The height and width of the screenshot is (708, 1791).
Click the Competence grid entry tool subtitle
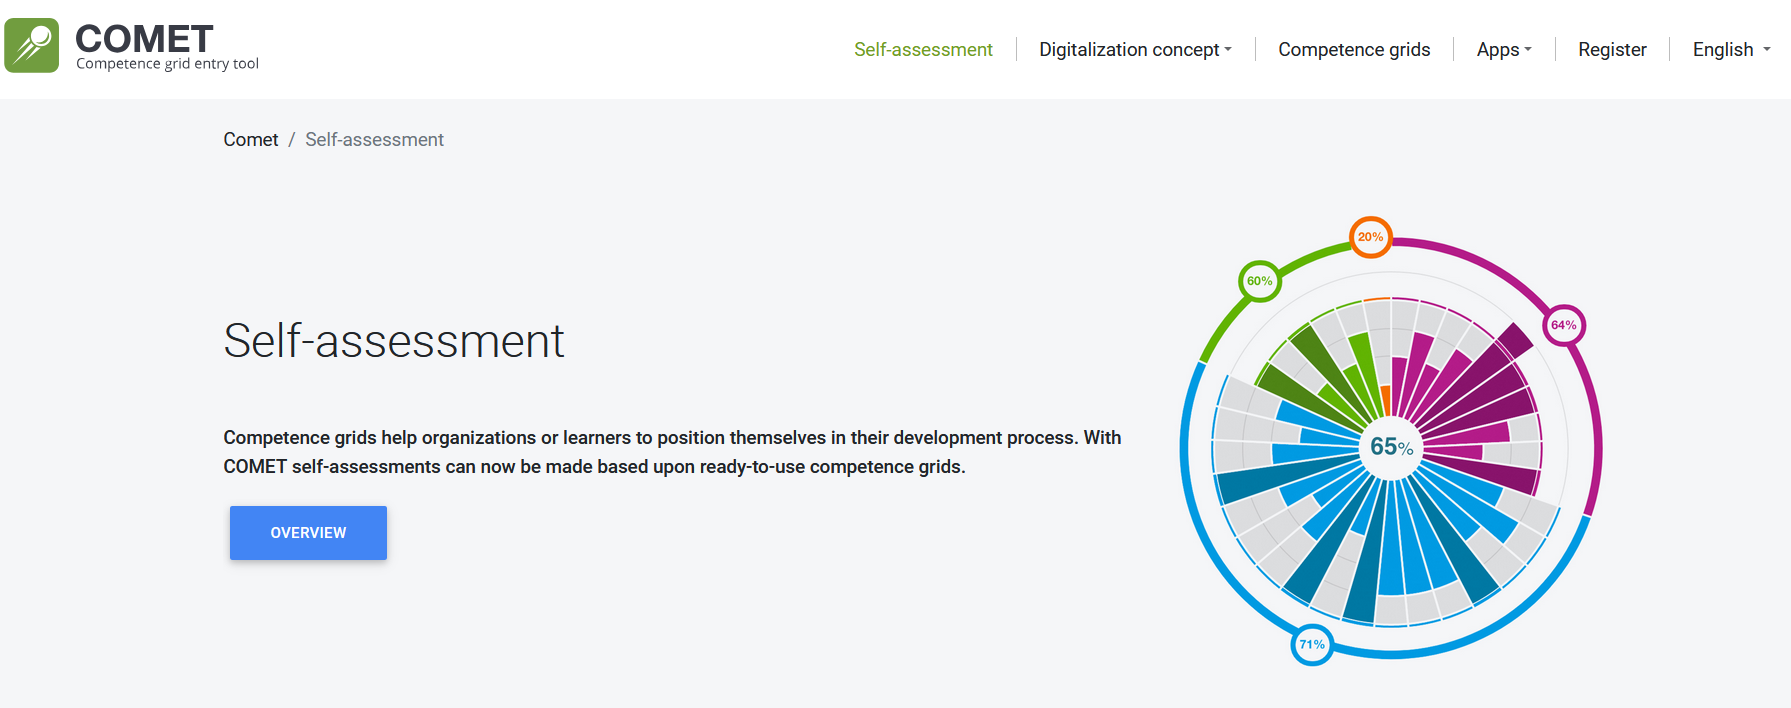point(167,64)
